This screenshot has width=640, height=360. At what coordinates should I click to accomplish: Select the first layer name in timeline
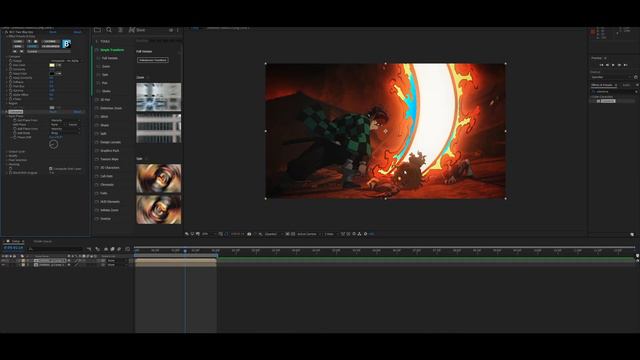pyautogui.click(x=51, y=260)
